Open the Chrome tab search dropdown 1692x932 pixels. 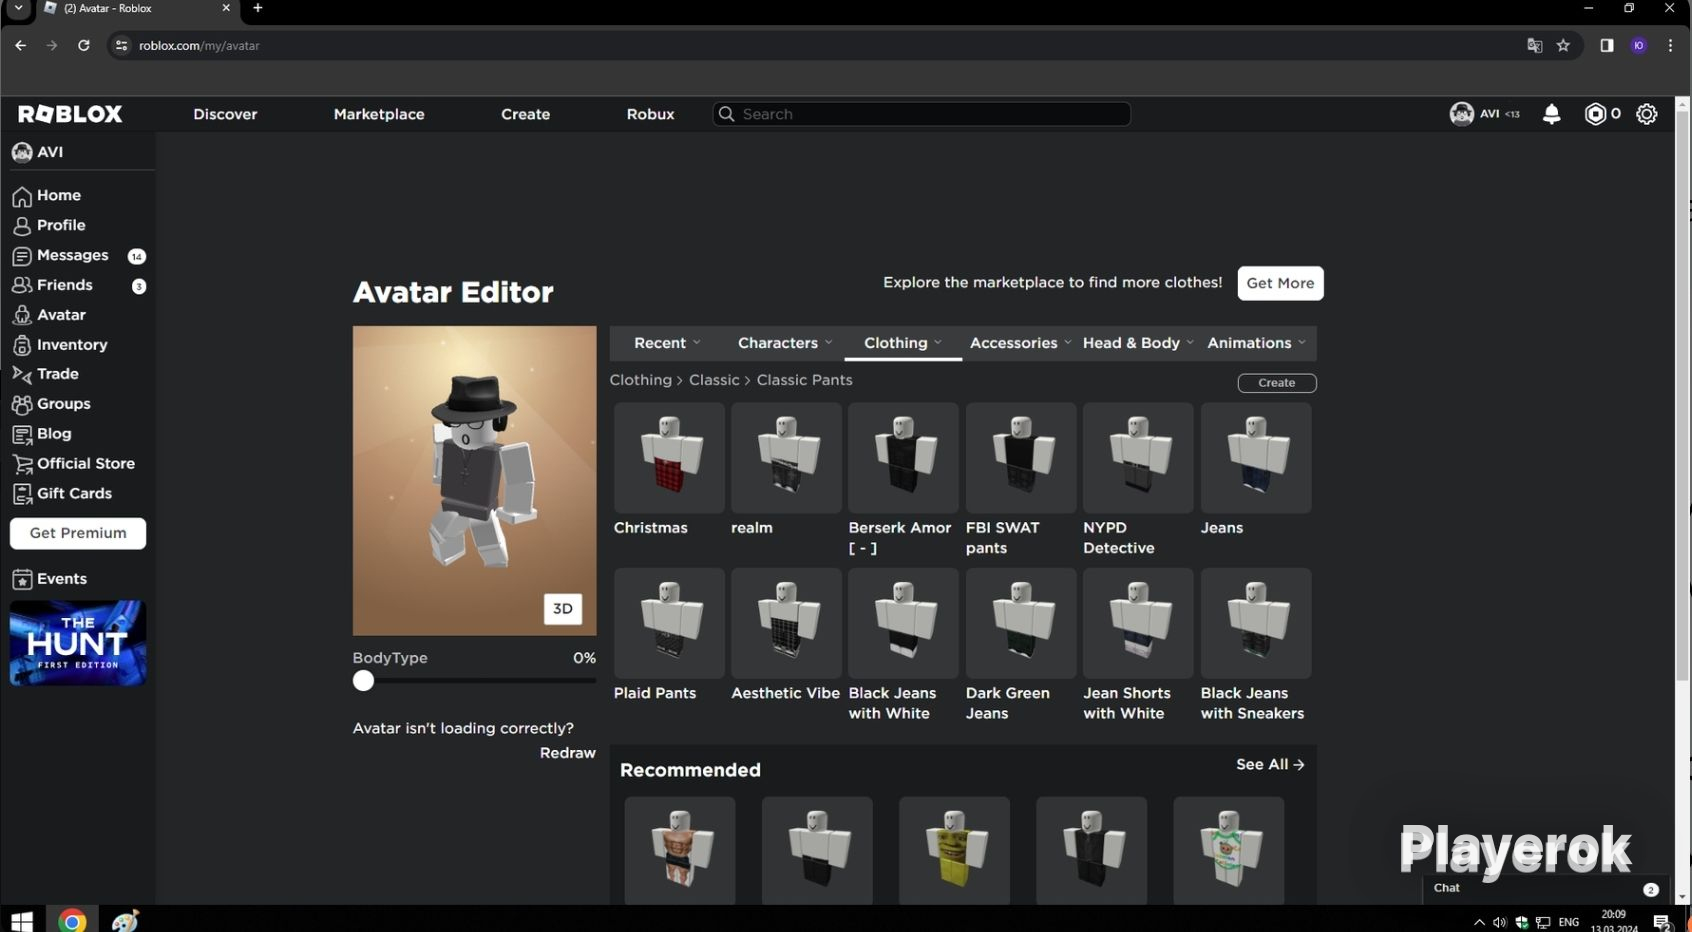coord(18,8)
